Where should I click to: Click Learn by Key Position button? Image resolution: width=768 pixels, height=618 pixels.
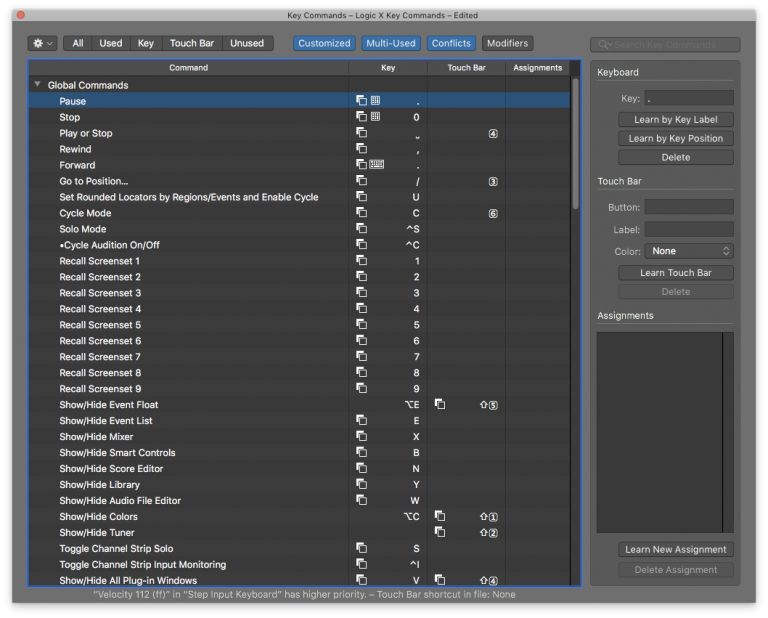click(675, 139)
